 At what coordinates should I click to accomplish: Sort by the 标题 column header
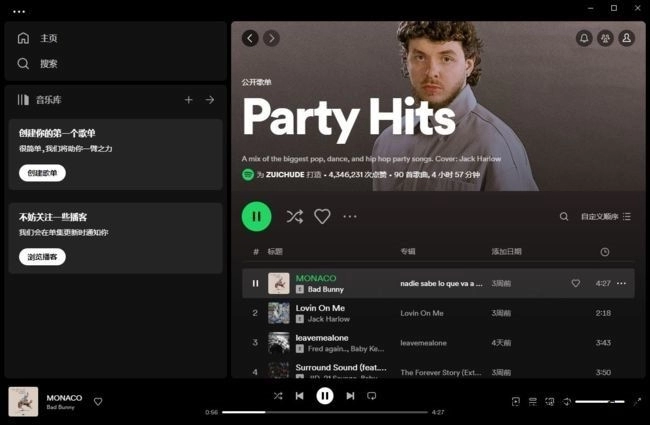[275, 251]
